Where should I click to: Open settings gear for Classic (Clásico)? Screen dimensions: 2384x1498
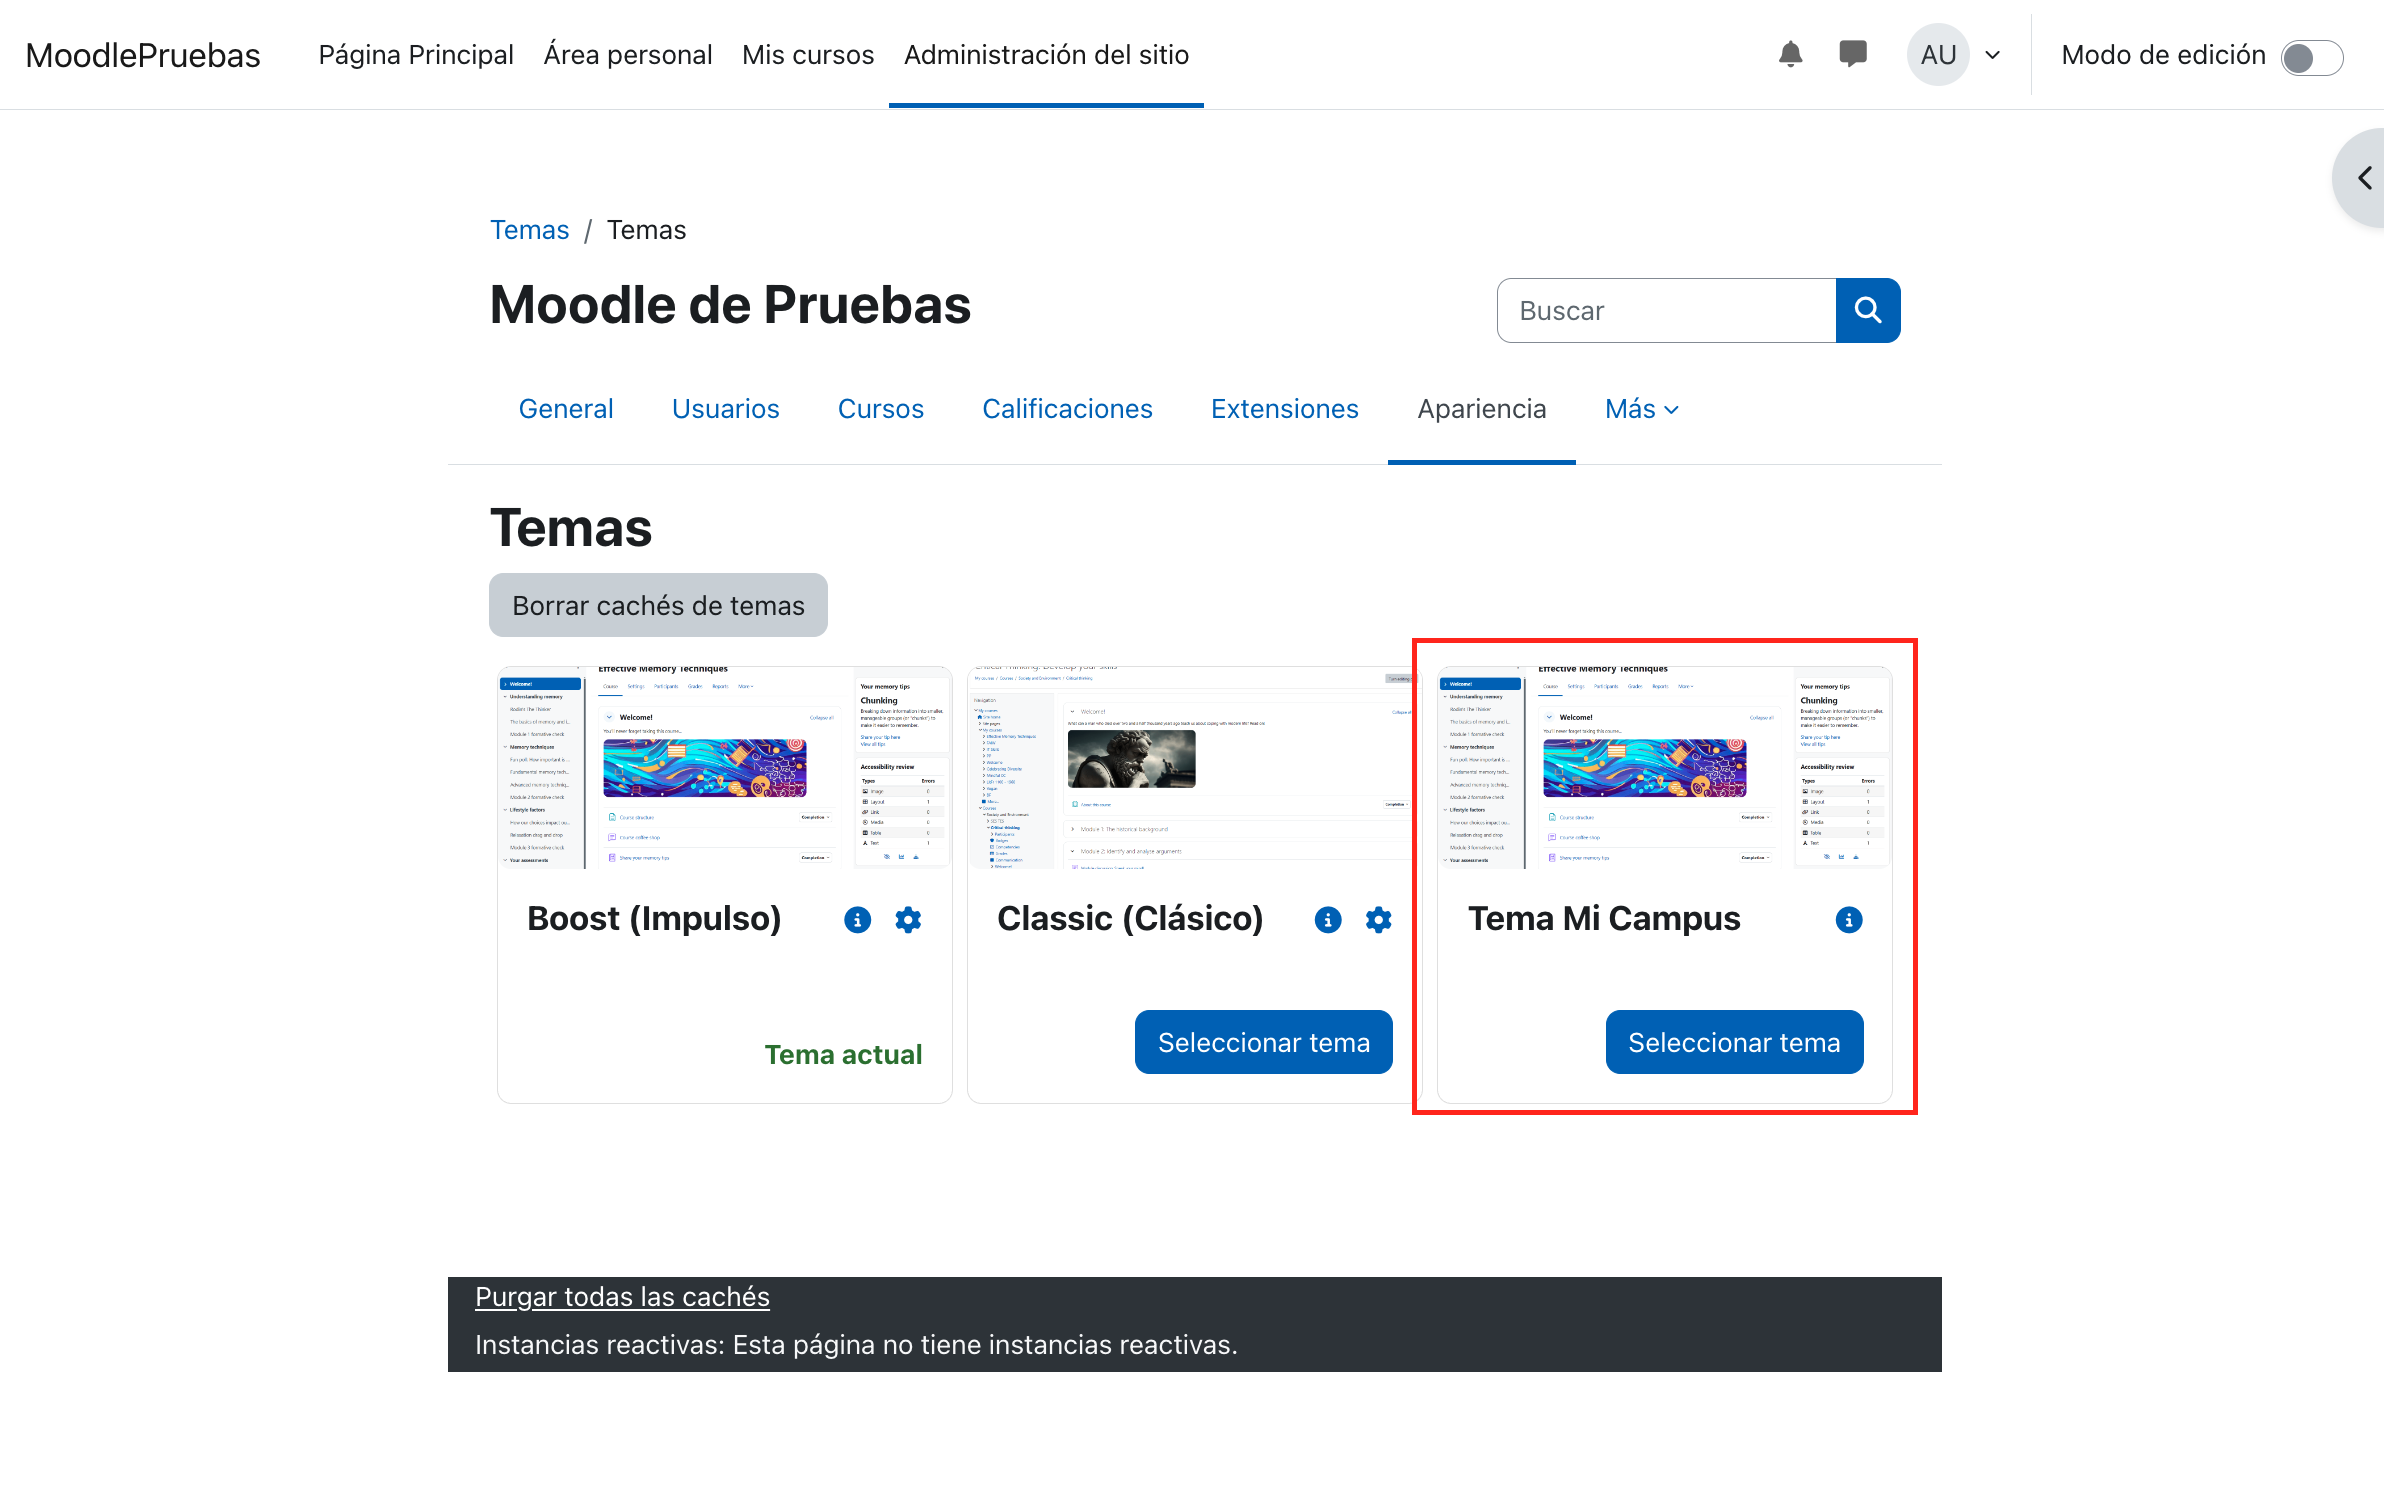click(1378, 920)
